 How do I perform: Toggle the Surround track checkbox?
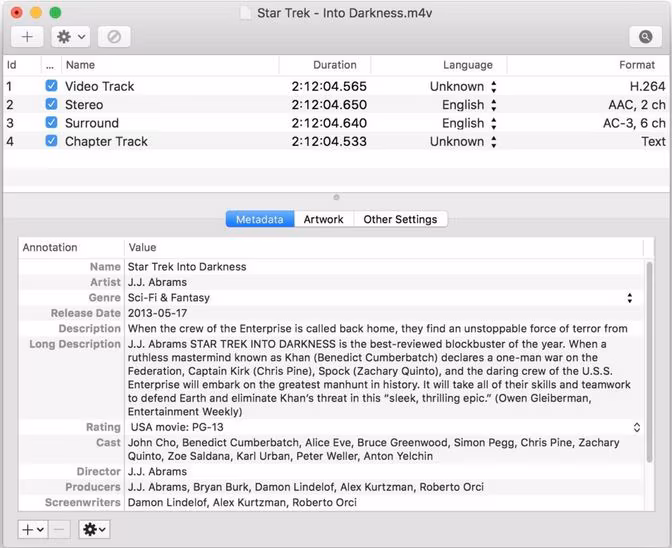51,123
